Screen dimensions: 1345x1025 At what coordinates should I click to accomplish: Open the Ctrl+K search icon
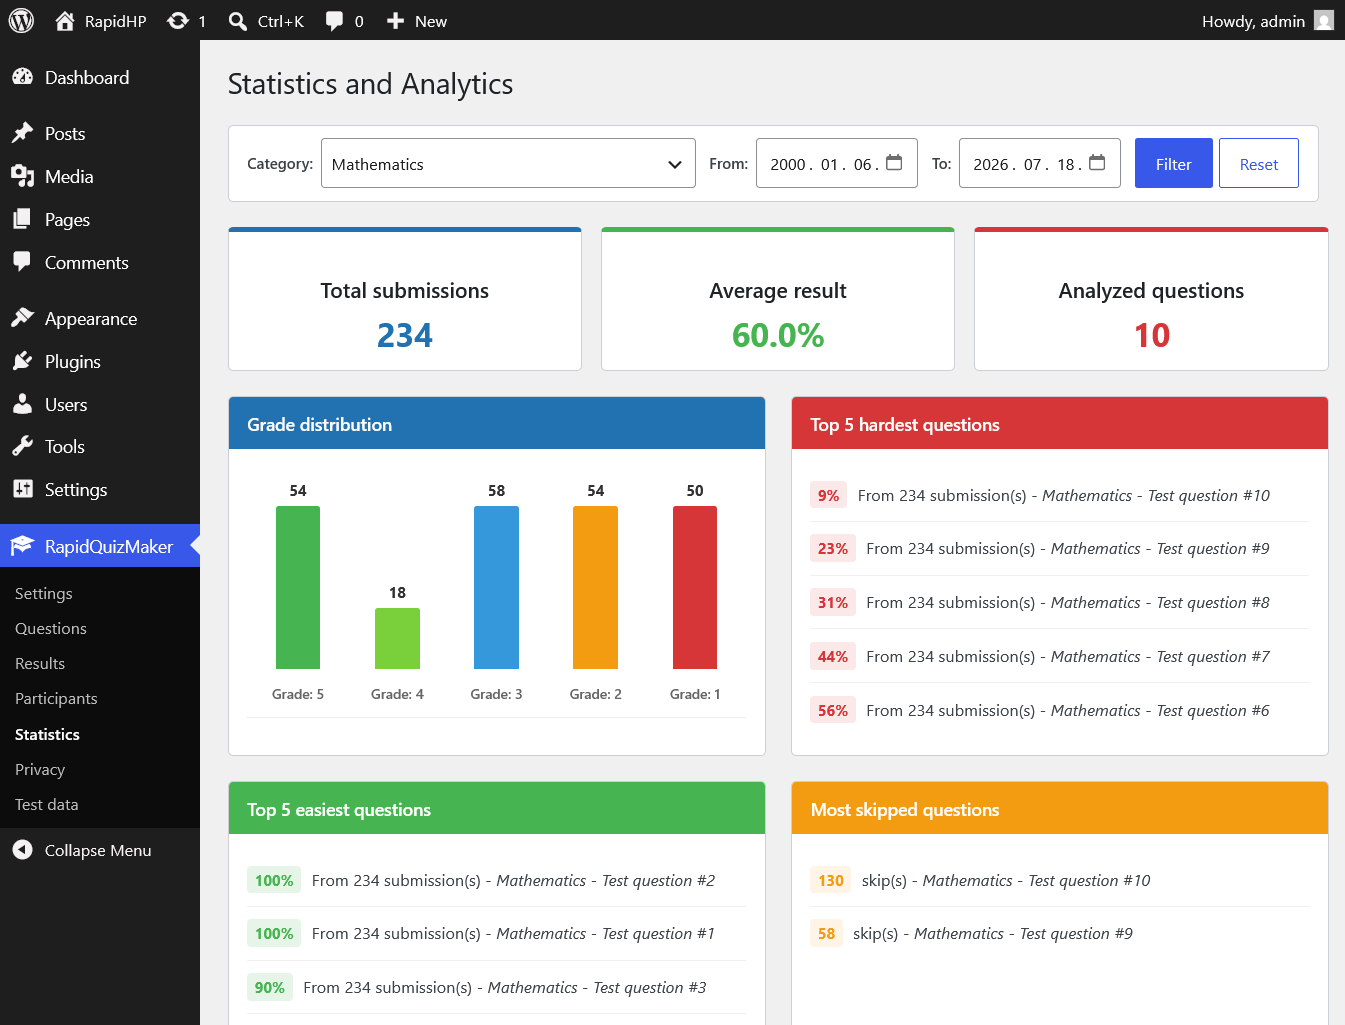(x=237, y=21)
